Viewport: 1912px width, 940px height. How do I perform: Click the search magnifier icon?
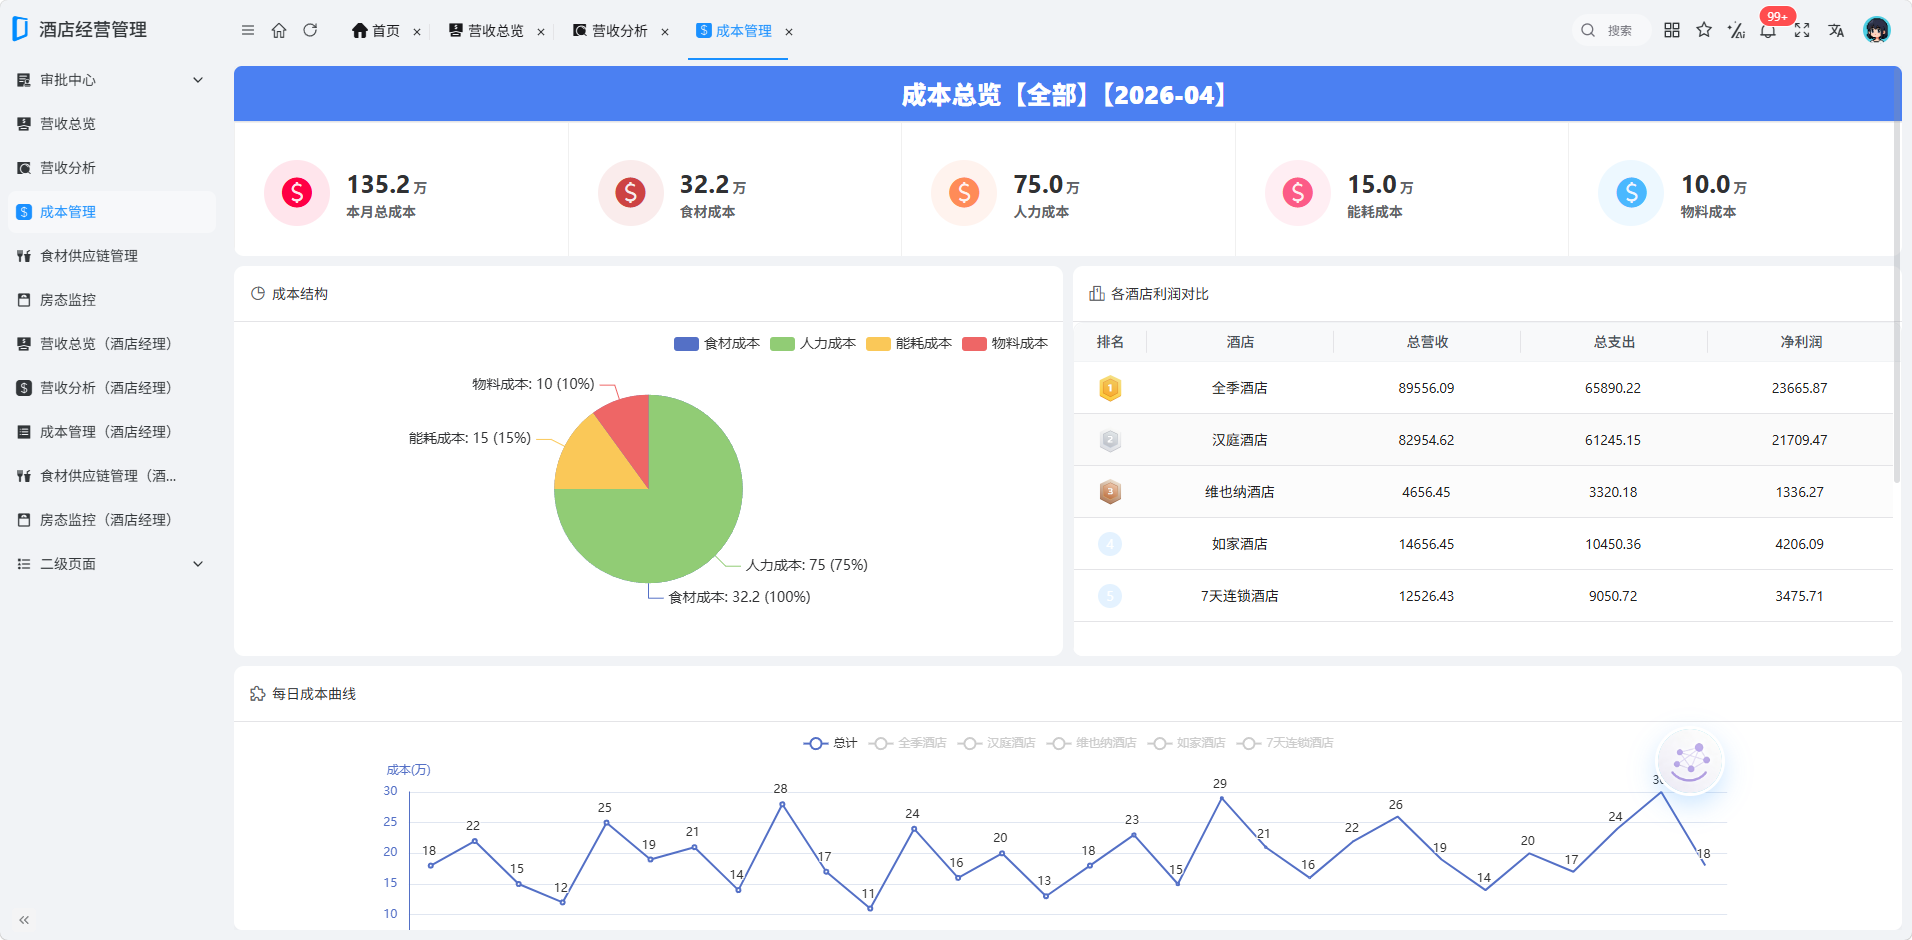(x=1588, y=30)
